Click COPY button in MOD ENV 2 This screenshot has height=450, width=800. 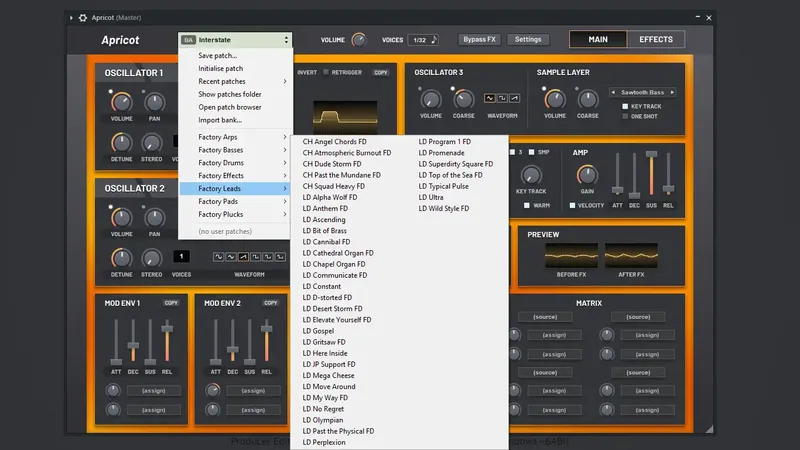pyautogui.click(x=270, y=303)
